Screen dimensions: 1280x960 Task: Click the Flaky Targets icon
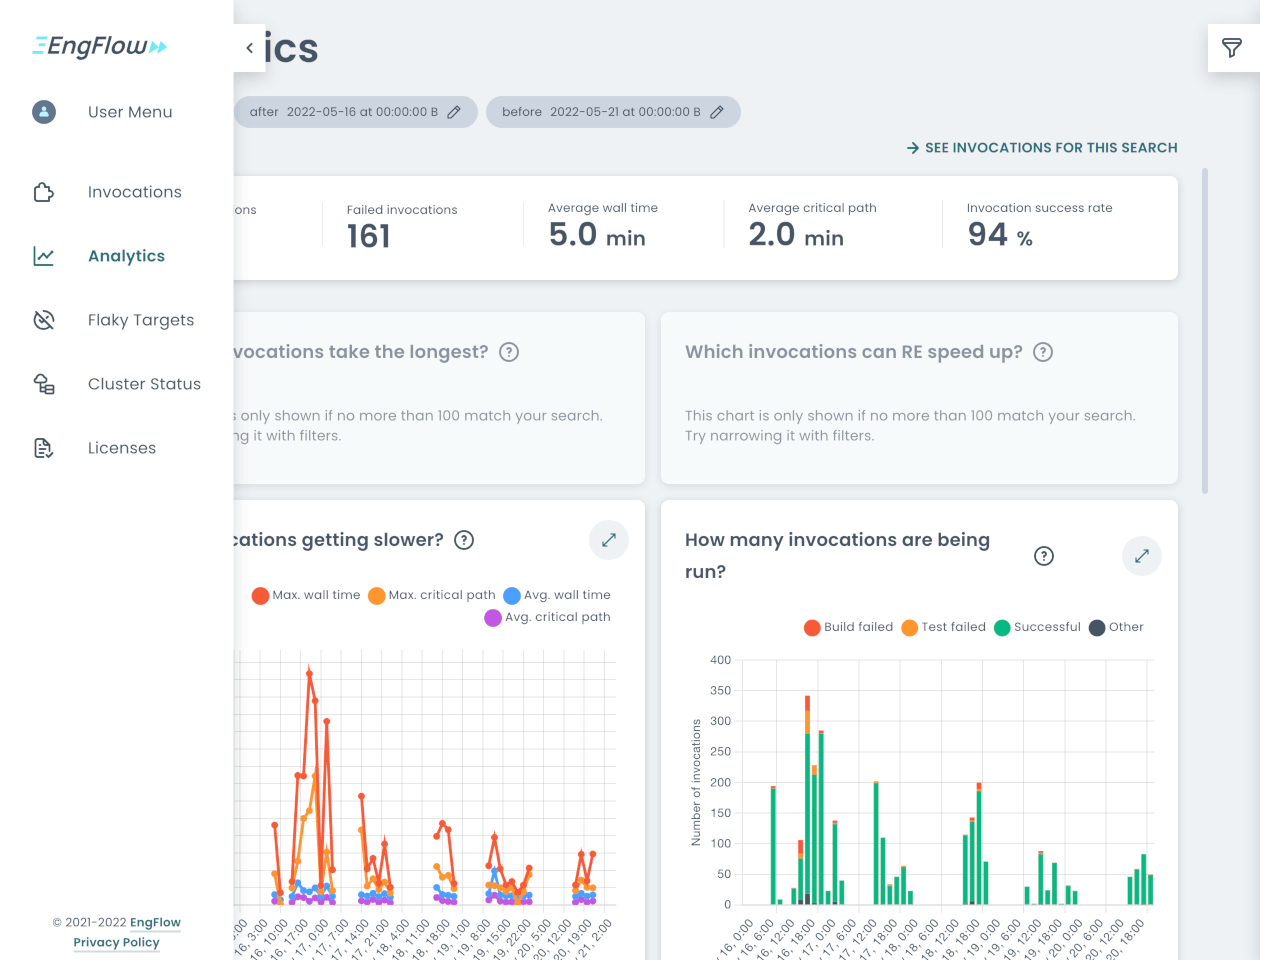pyautogui.click(x=44, y=320)
